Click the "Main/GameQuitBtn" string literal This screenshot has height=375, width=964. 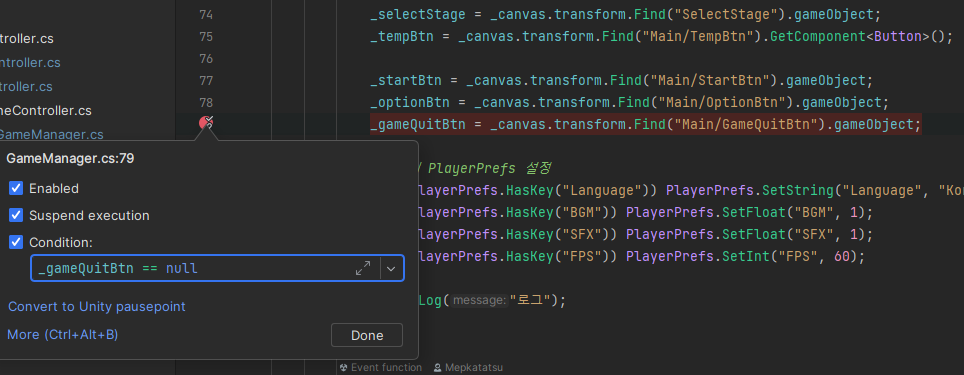(749, 124)
